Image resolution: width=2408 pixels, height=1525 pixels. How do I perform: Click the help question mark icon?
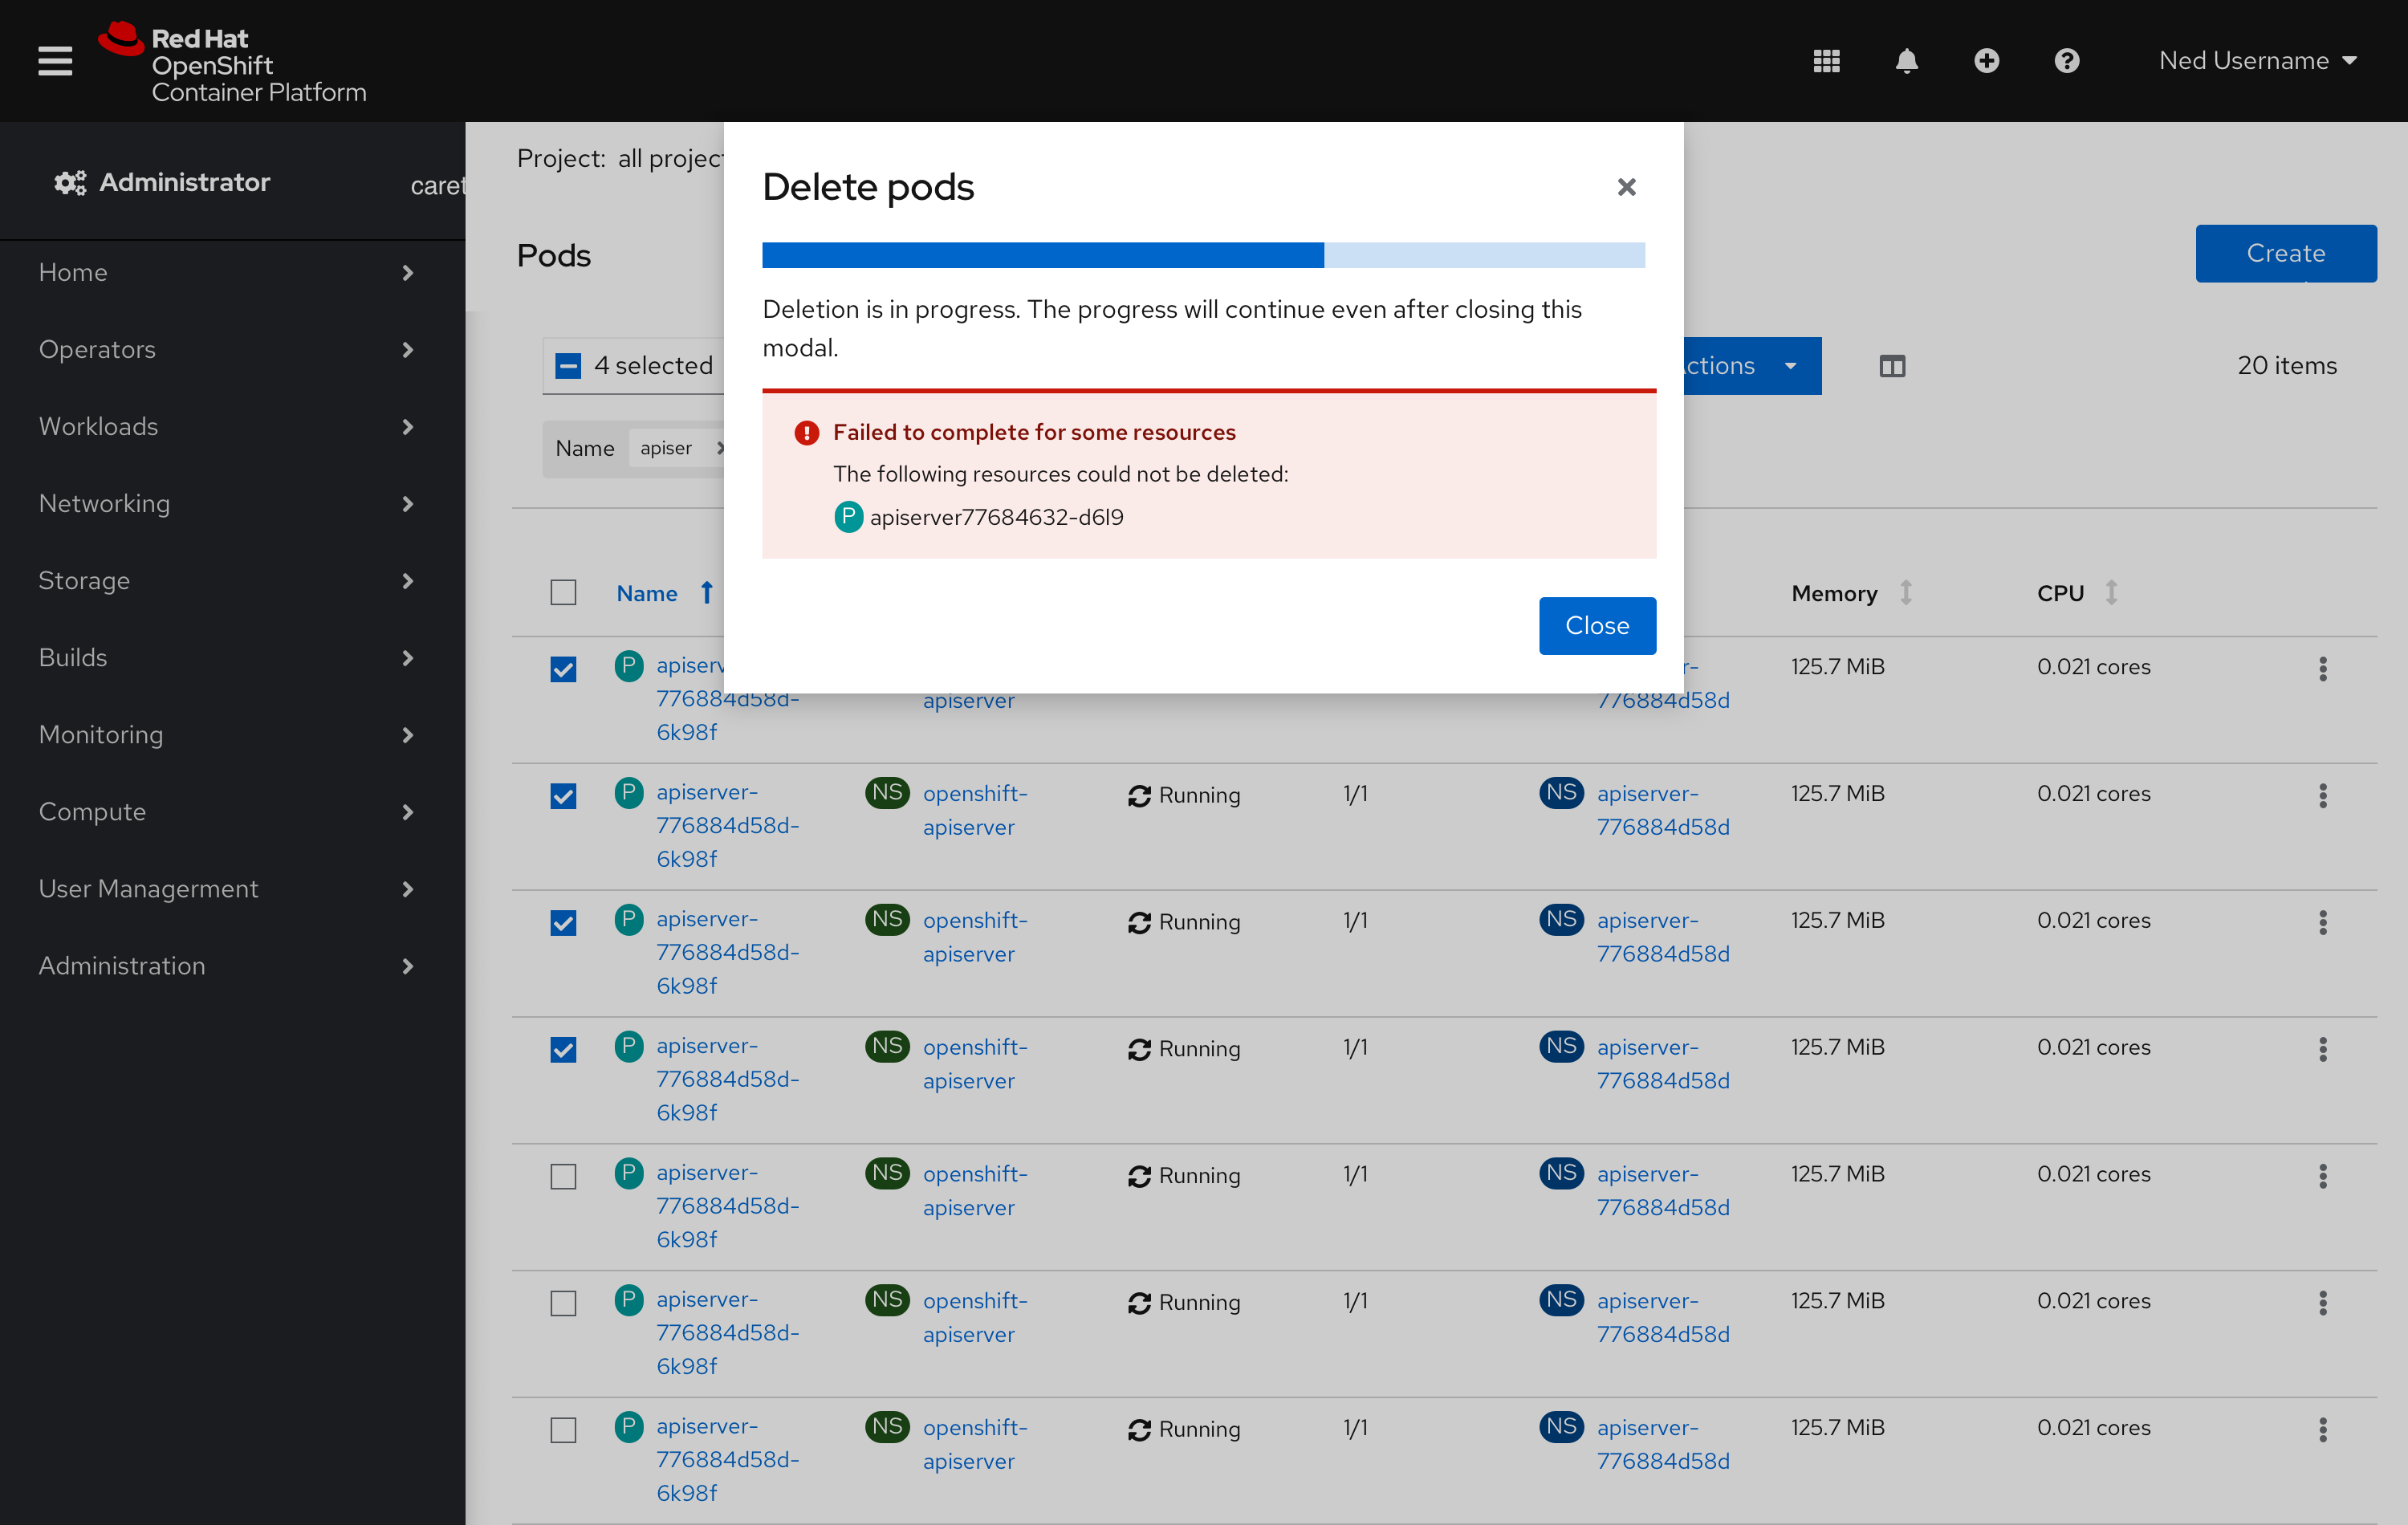(x=2068, y=59)
